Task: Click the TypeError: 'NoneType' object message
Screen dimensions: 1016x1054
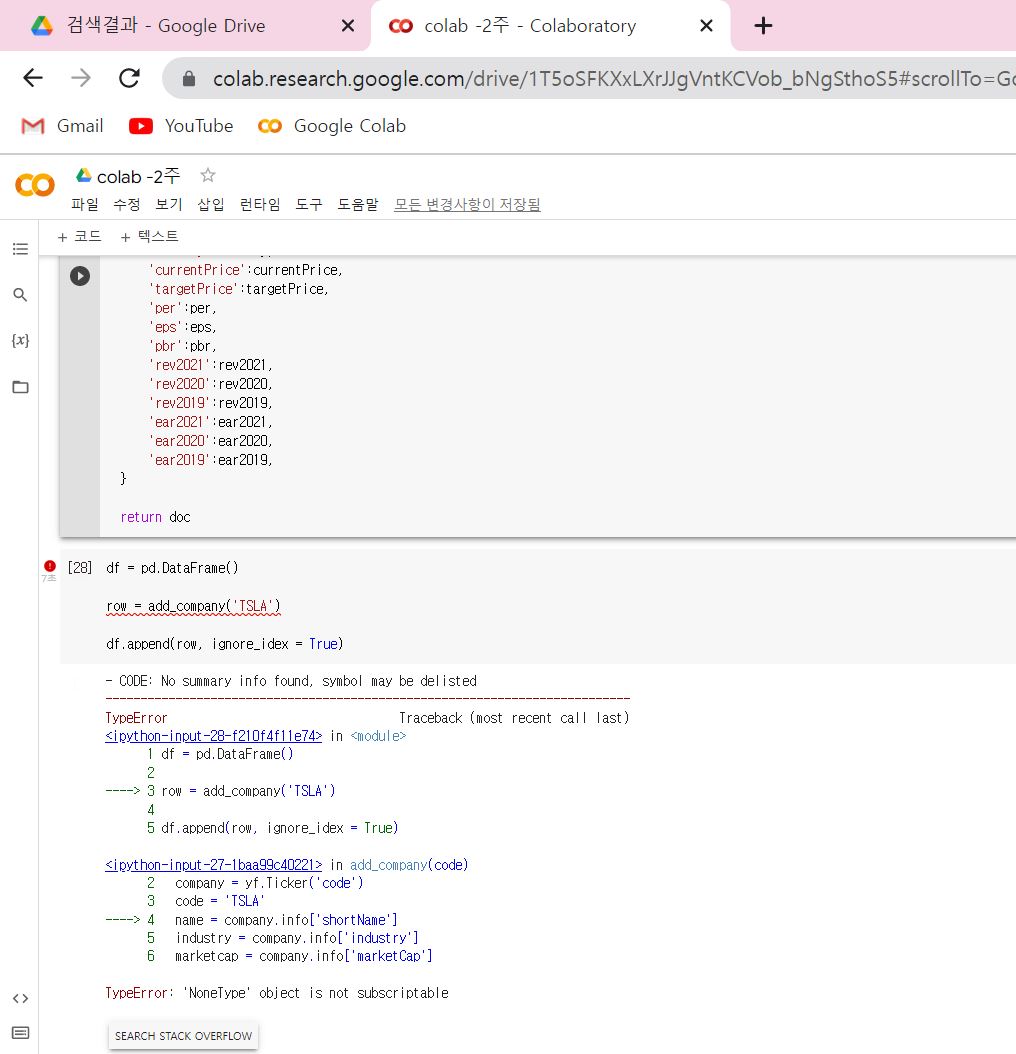Action: 277,993
